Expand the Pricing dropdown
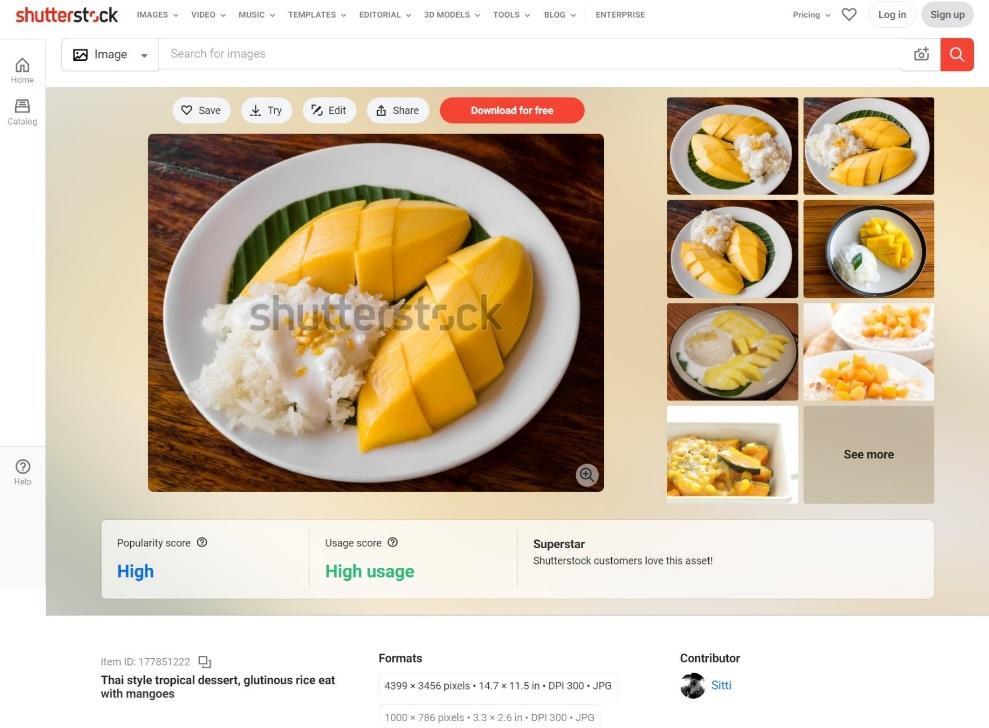989x728 pixels. (x=811, y=15)
